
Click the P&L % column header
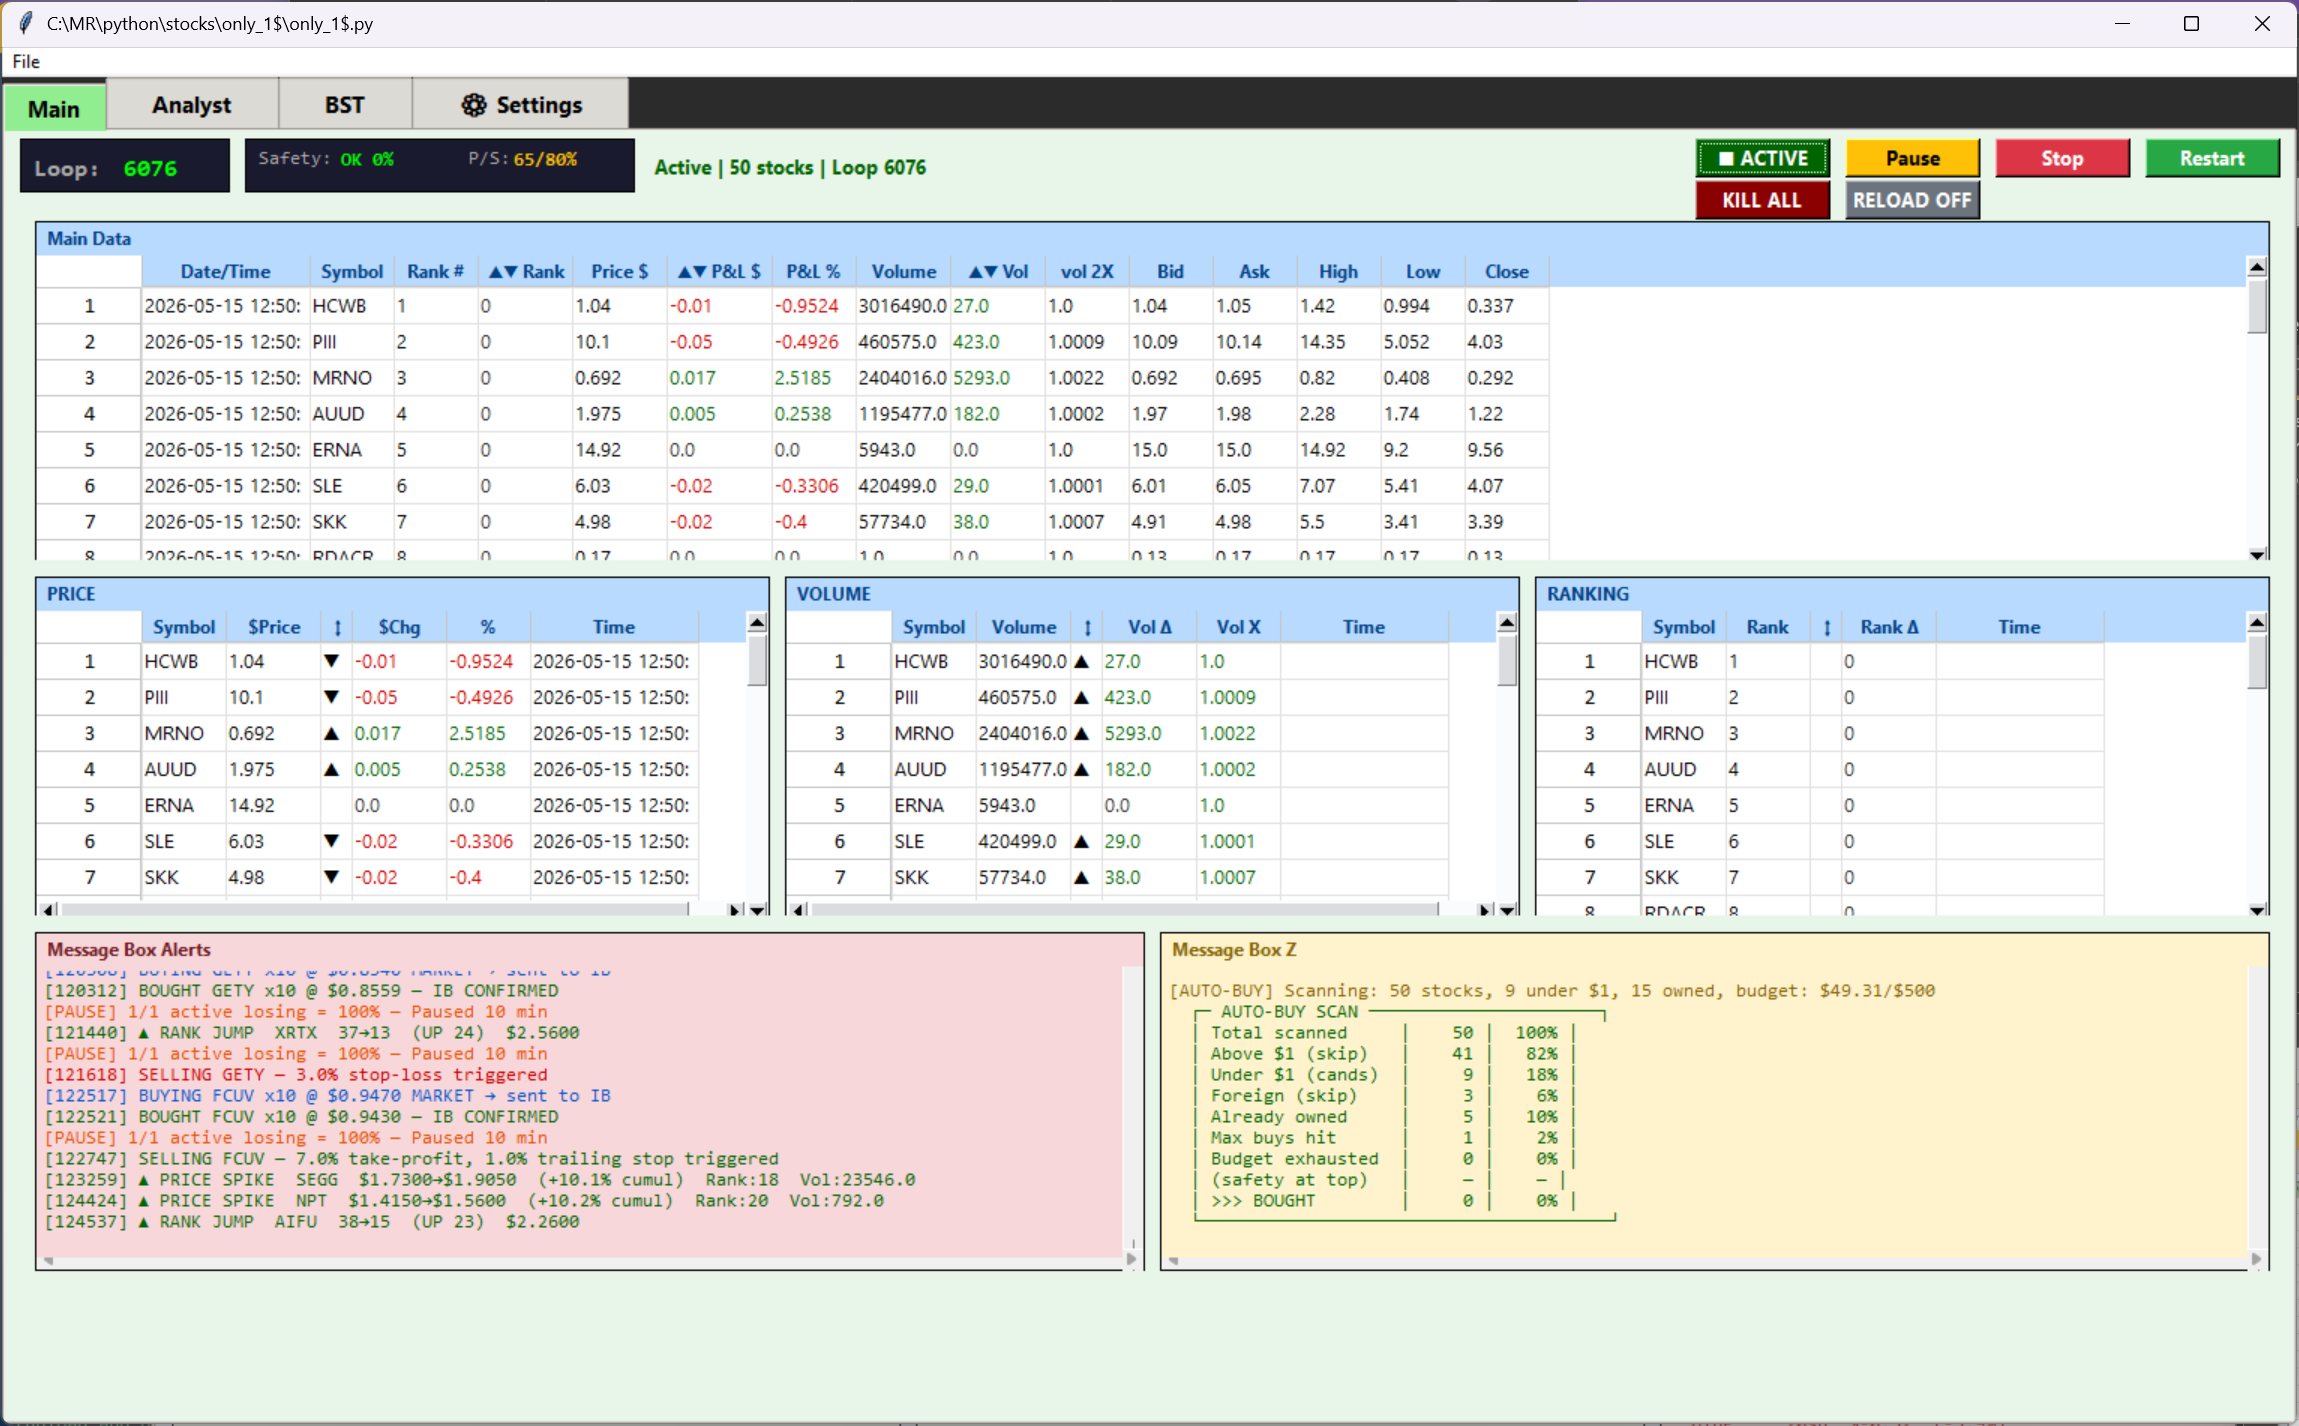click(x=813, y=271)
